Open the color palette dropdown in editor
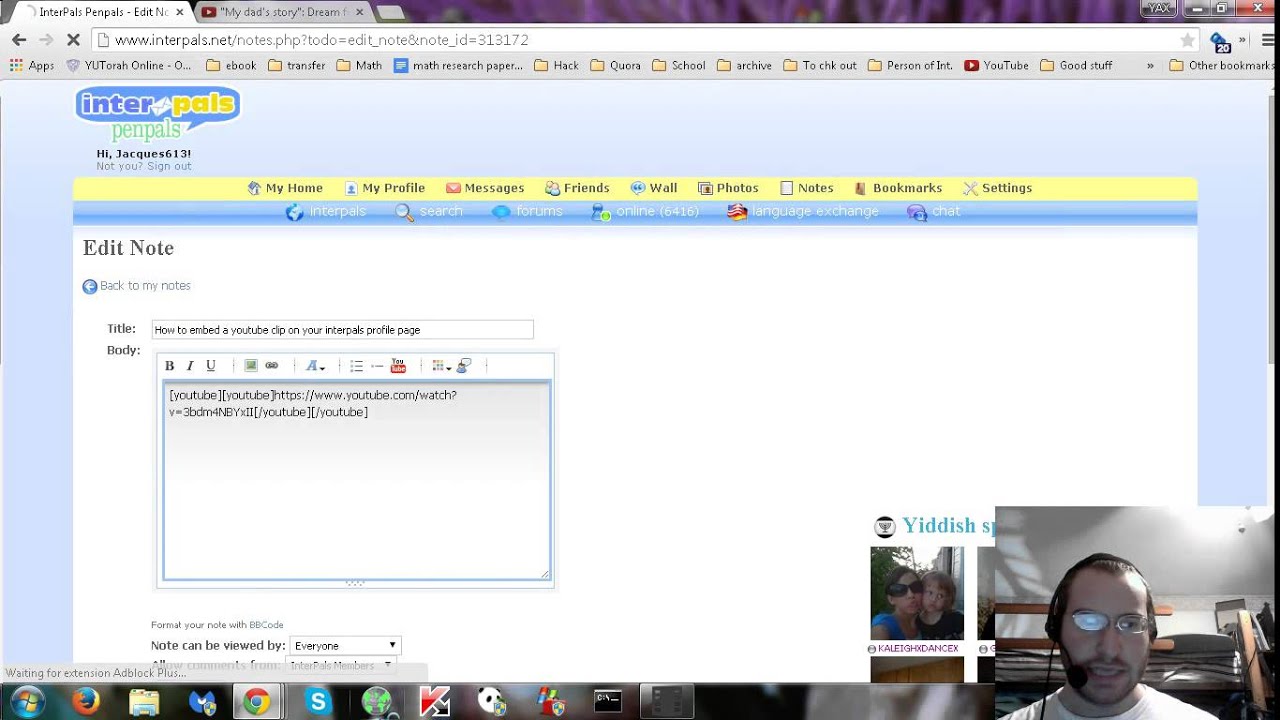The image size is (1280, 720). 441,366
